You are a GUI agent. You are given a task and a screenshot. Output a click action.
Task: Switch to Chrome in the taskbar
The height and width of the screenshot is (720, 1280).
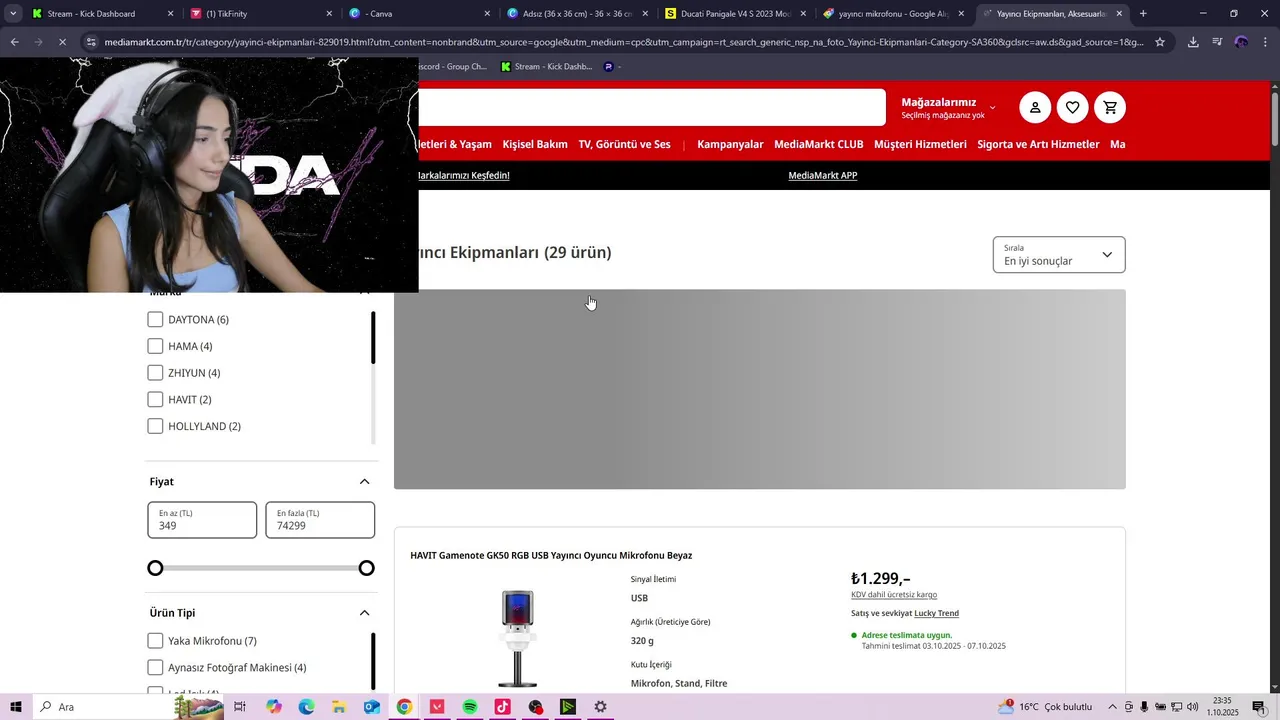[404, 707]
